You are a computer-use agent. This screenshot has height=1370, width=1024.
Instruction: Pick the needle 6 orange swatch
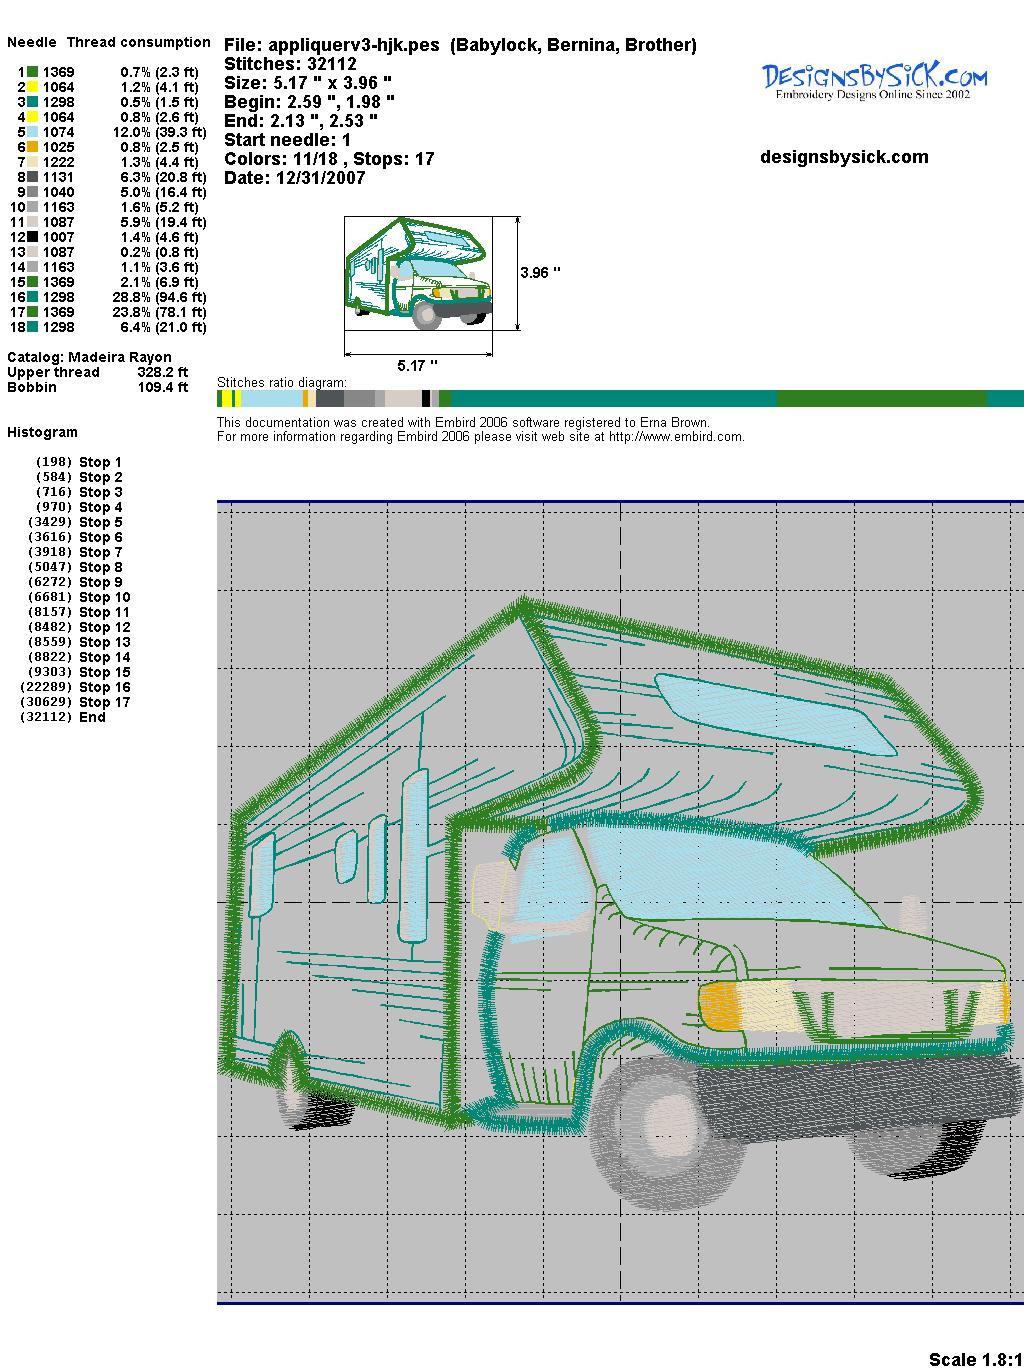click(32, 147)
